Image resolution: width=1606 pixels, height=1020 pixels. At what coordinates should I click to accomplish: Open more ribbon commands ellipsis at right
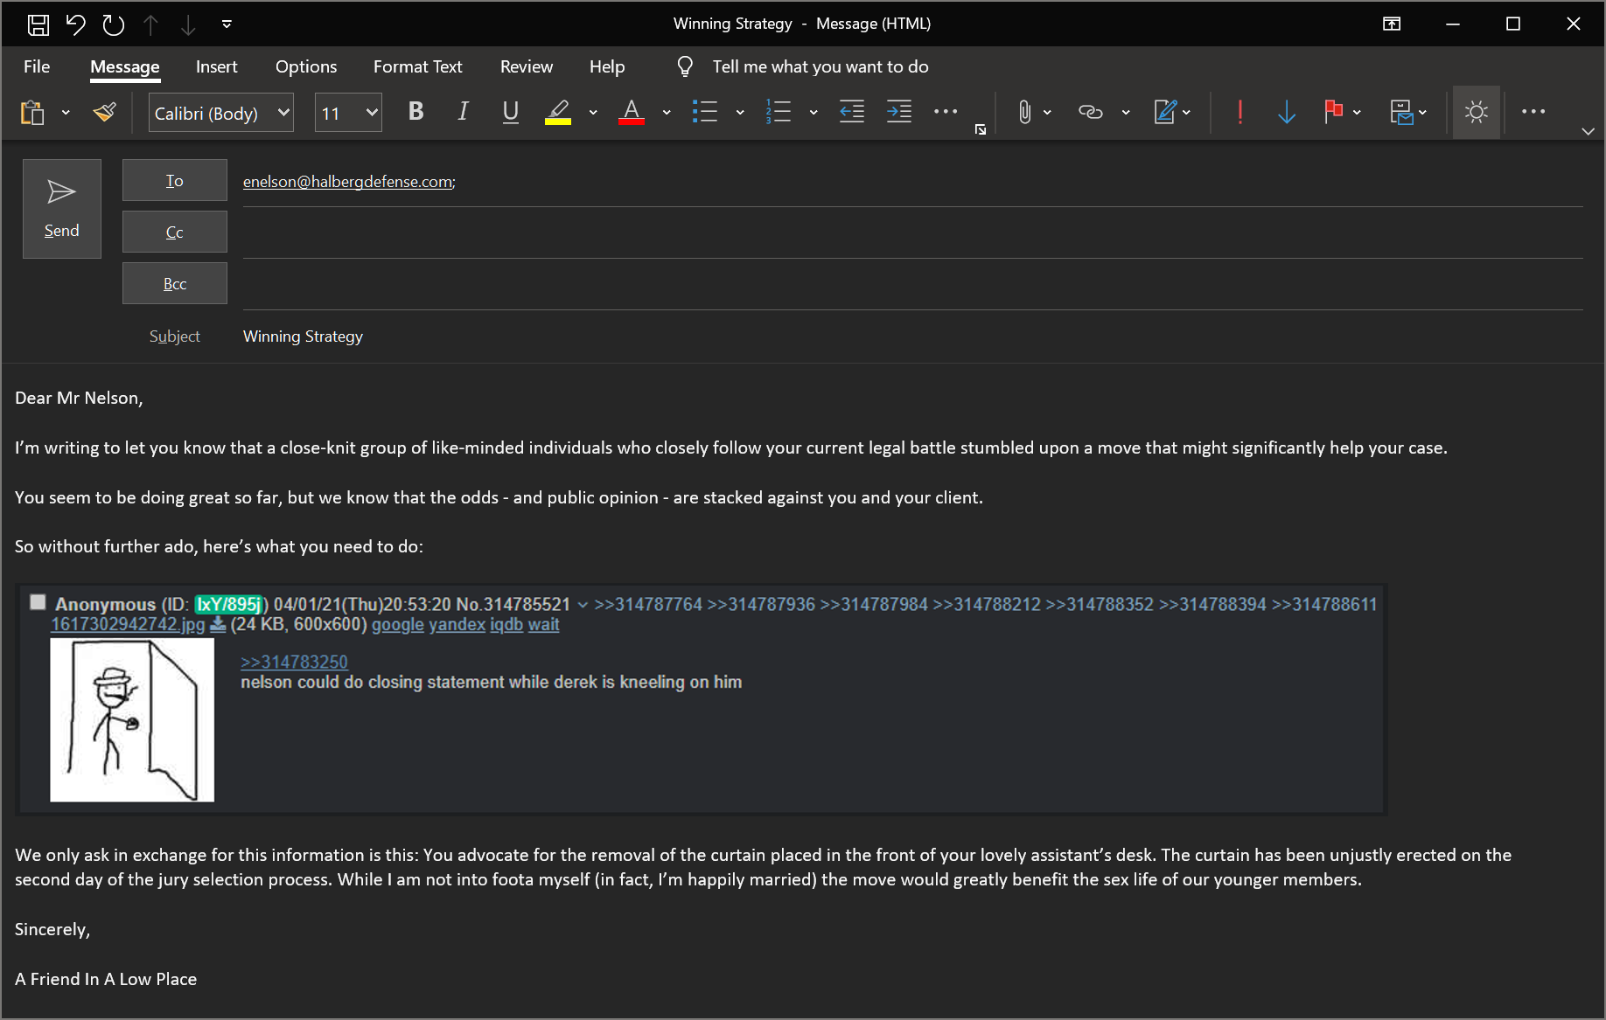point(1533,112)
